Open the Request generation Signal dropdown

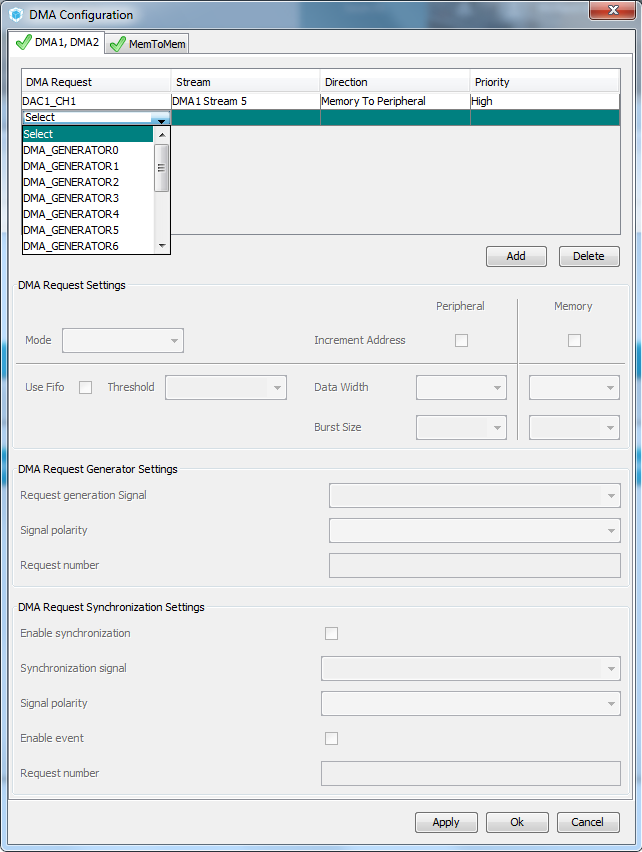point(475,496)
